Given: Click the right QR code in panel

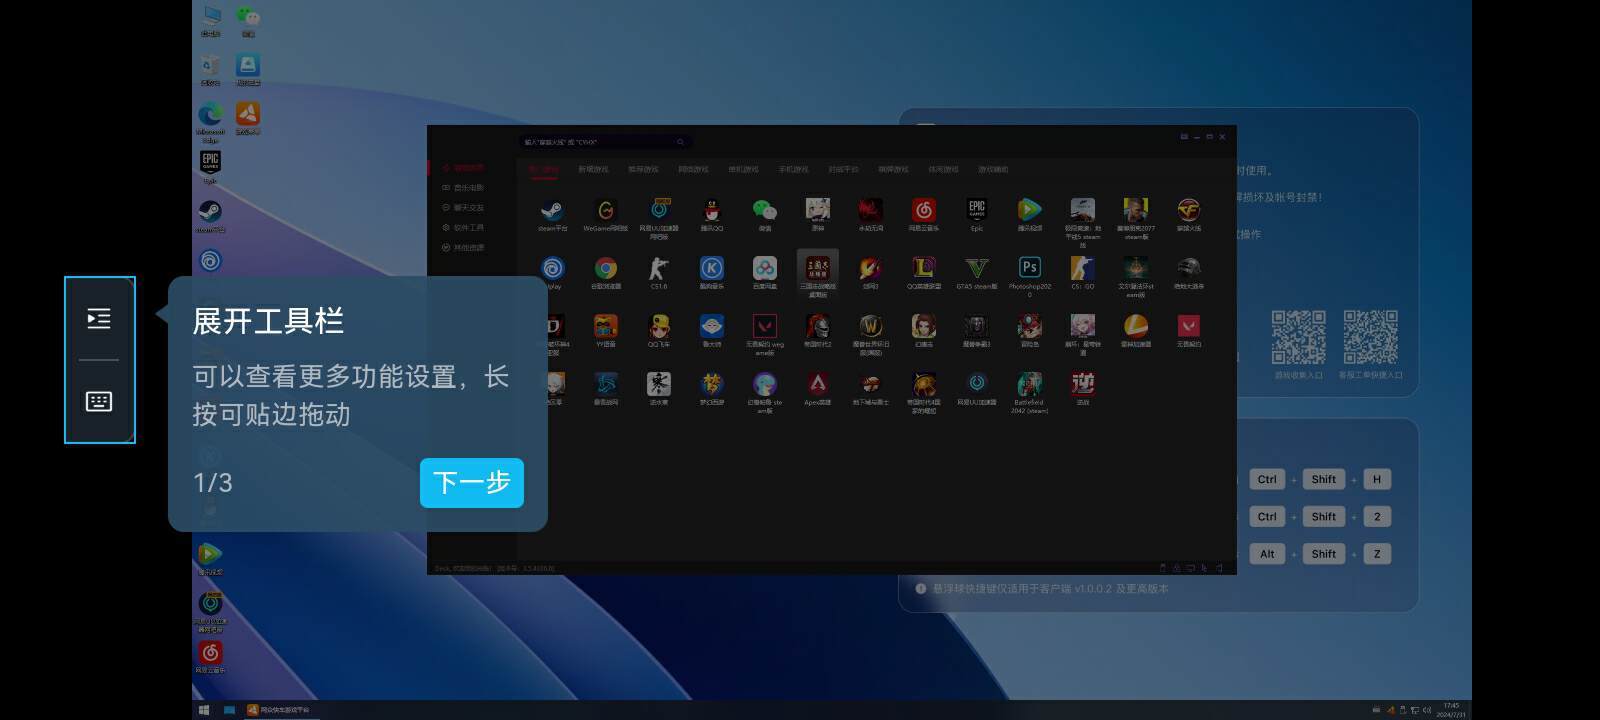Looking at the screenshot, I should tap(1370, 337).
